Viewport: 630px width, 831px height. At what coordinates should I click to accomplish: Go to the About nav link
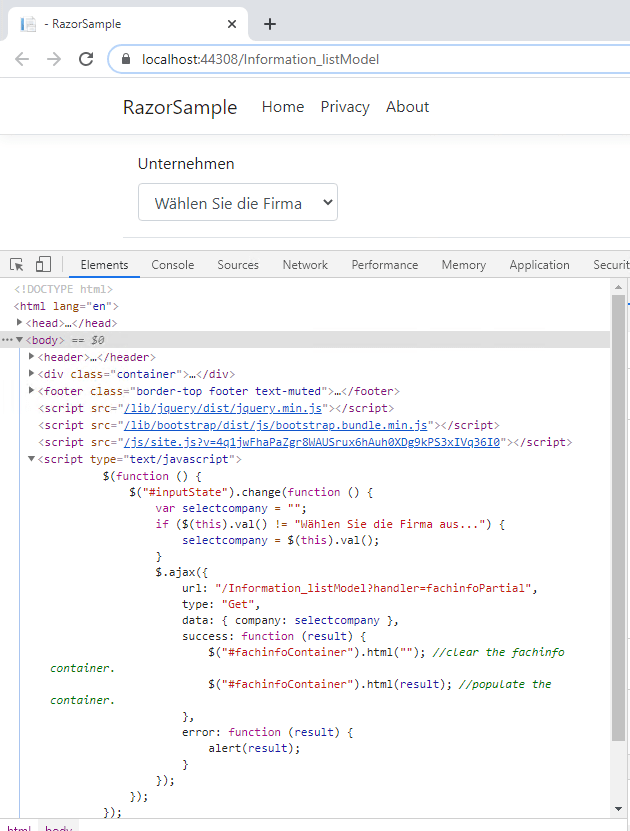point(407,107)
